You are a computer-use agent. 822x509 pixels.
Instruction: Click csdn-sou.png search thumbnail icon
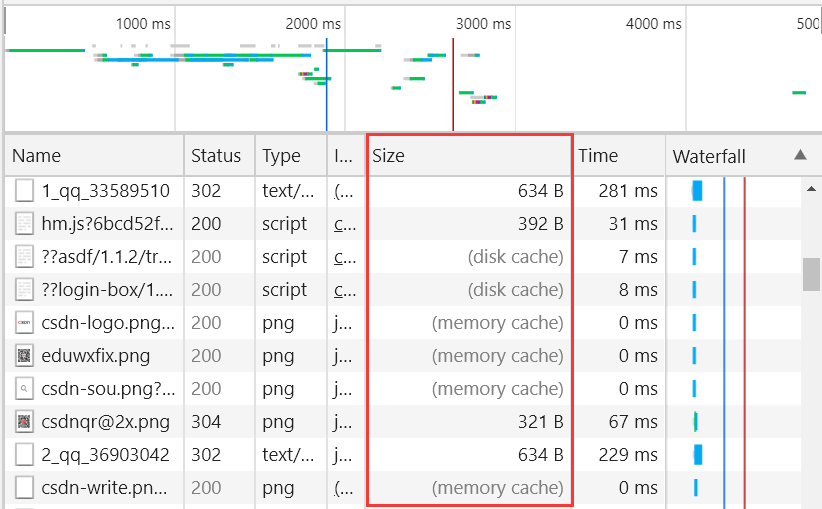click(24, 389)
